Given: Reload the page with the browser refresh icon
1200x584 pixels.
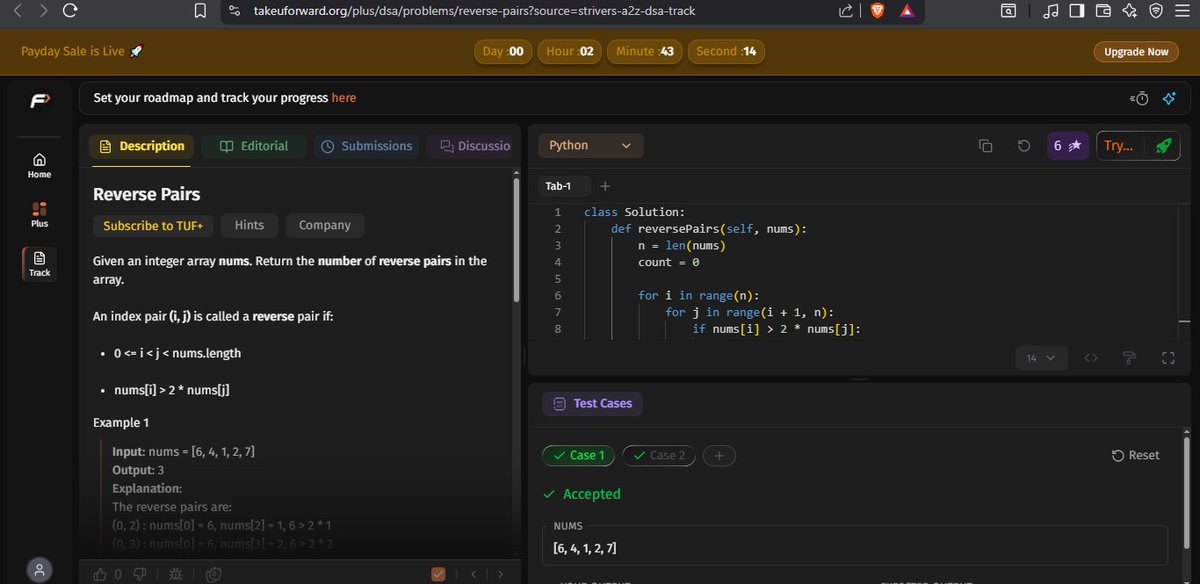Looking at the screenshot, I should click(69, 11).
